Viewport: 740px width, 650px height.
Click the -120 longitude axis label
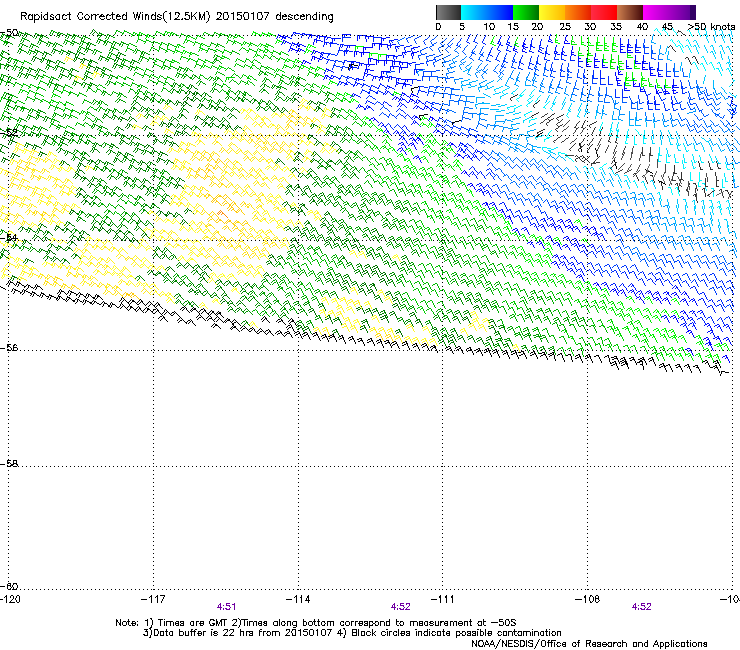pyautogui.click(x=10, y=599)
